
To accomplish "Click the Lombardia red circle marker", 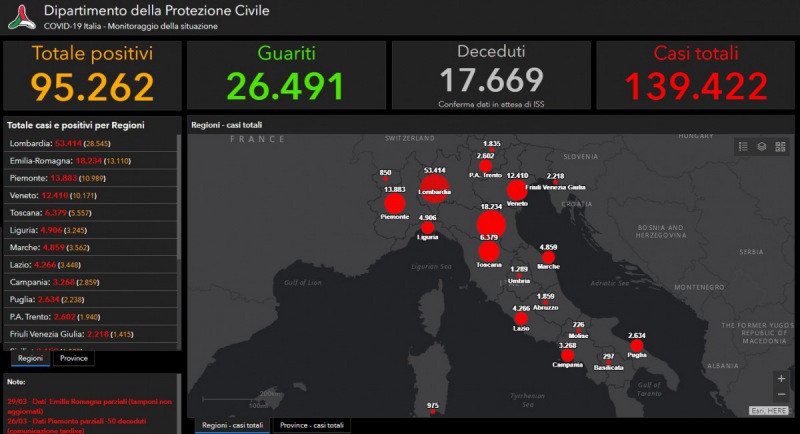I will click(433, 188).
